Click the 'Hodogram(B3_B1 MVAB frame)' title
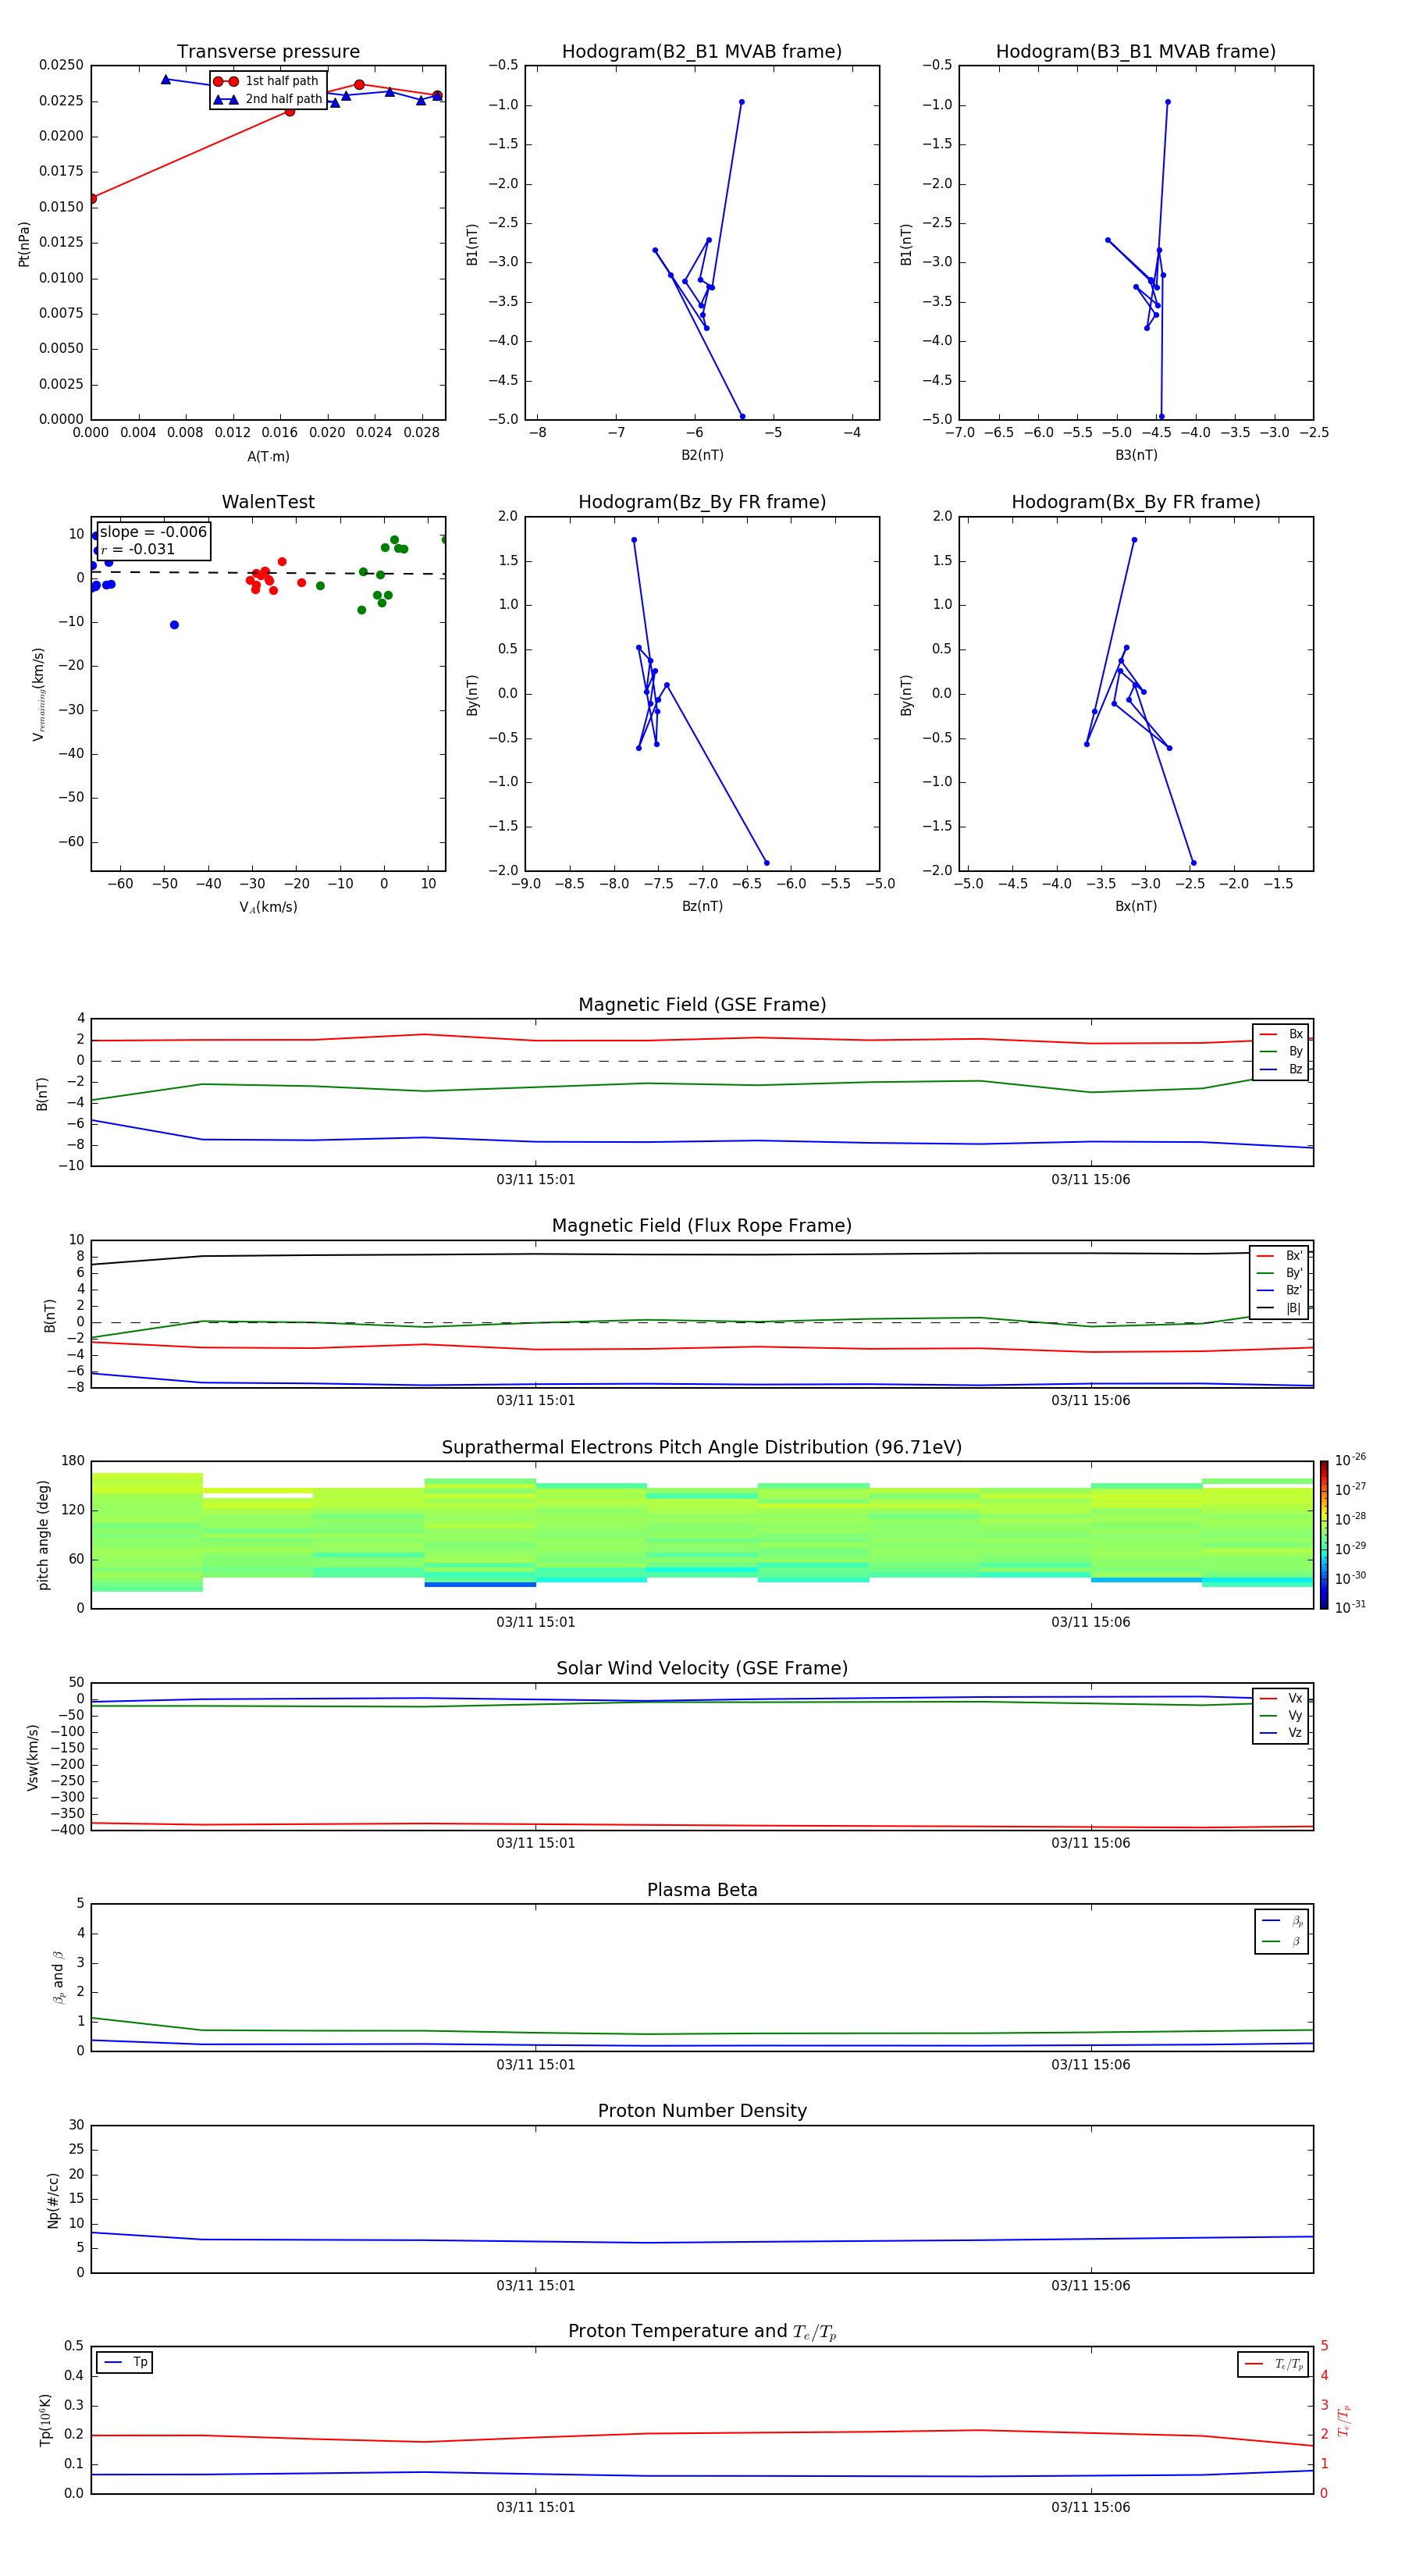 coord(1136,52)
